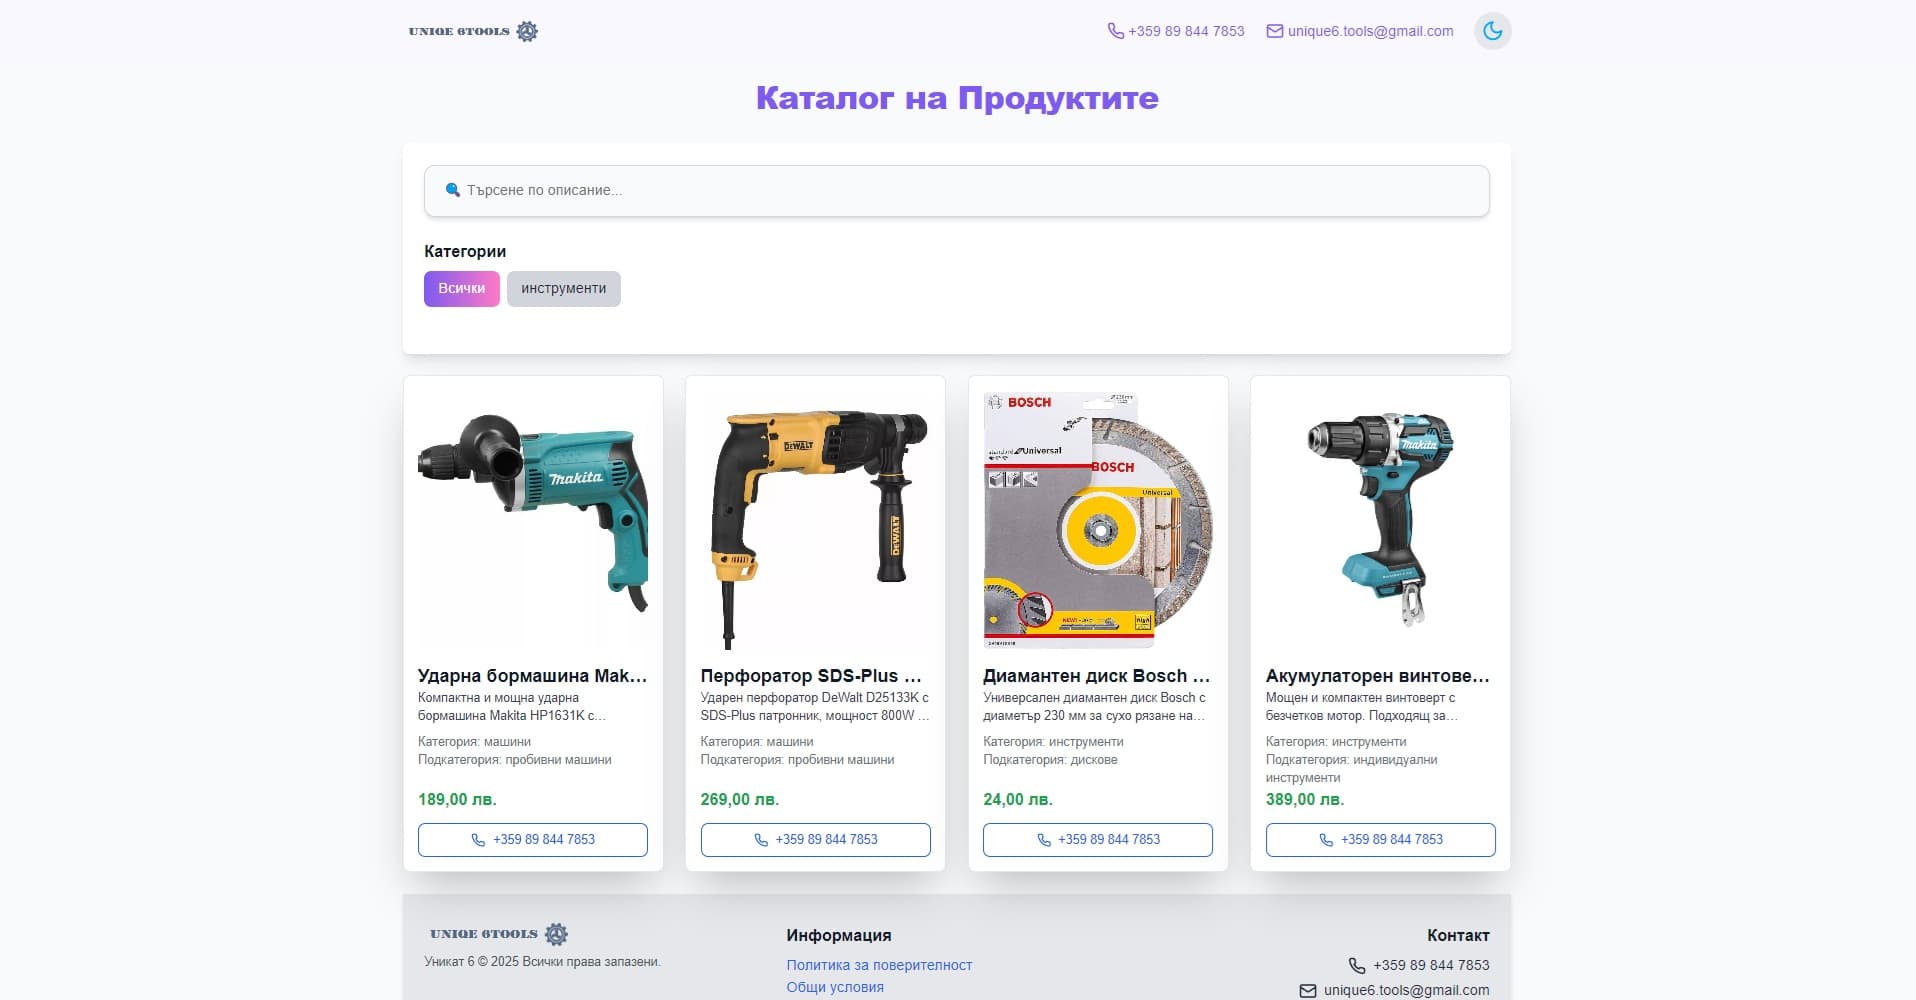Click the call button under 269,00 лв.

[816, 840]
